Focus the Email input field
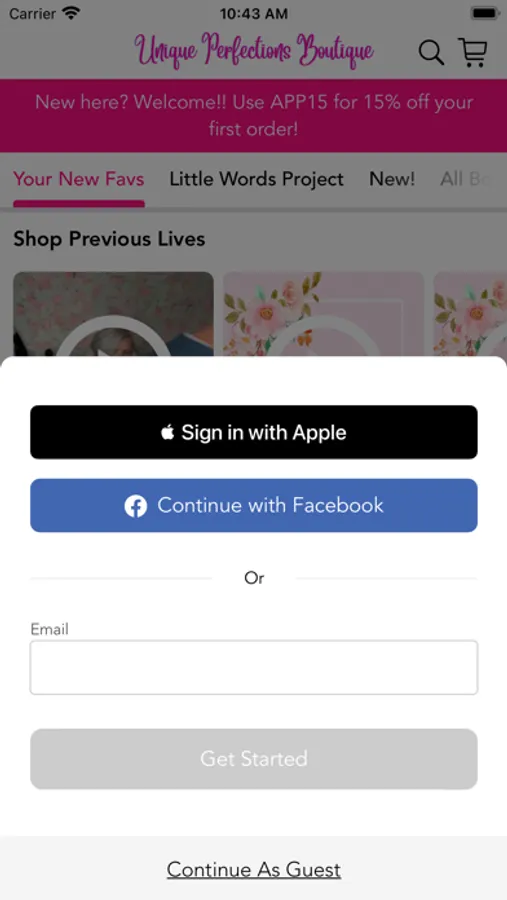The image size is (507, 900). pos(254,668)
